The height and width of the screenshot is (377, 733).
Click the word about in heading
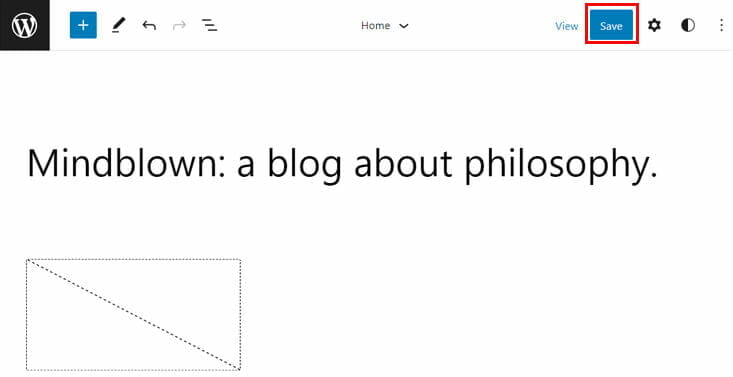click(x=403, y=162)
